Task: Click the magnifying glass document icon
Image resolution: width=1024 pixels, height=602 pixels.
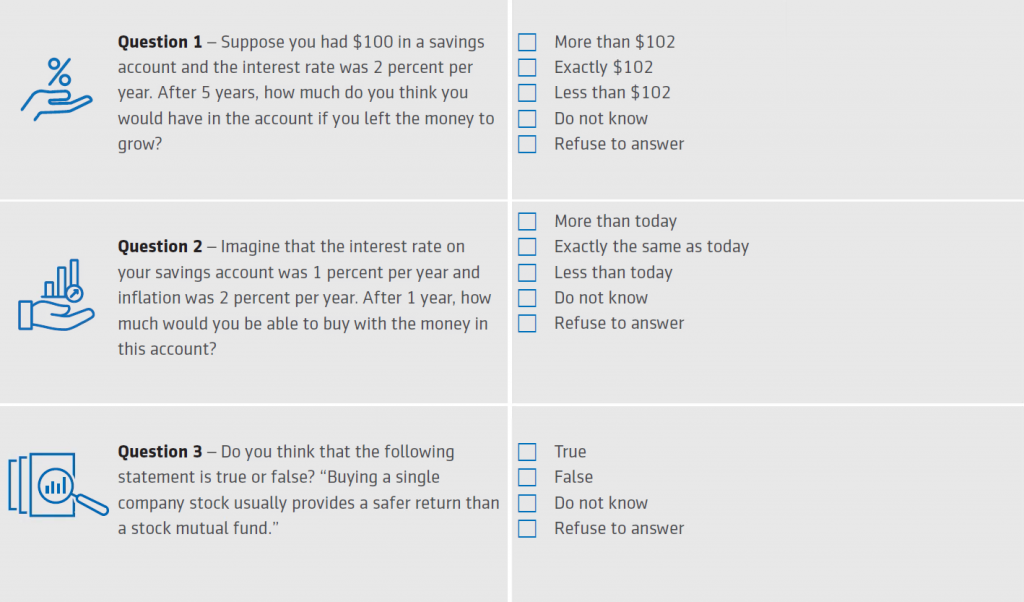Action: pos(56,486)
